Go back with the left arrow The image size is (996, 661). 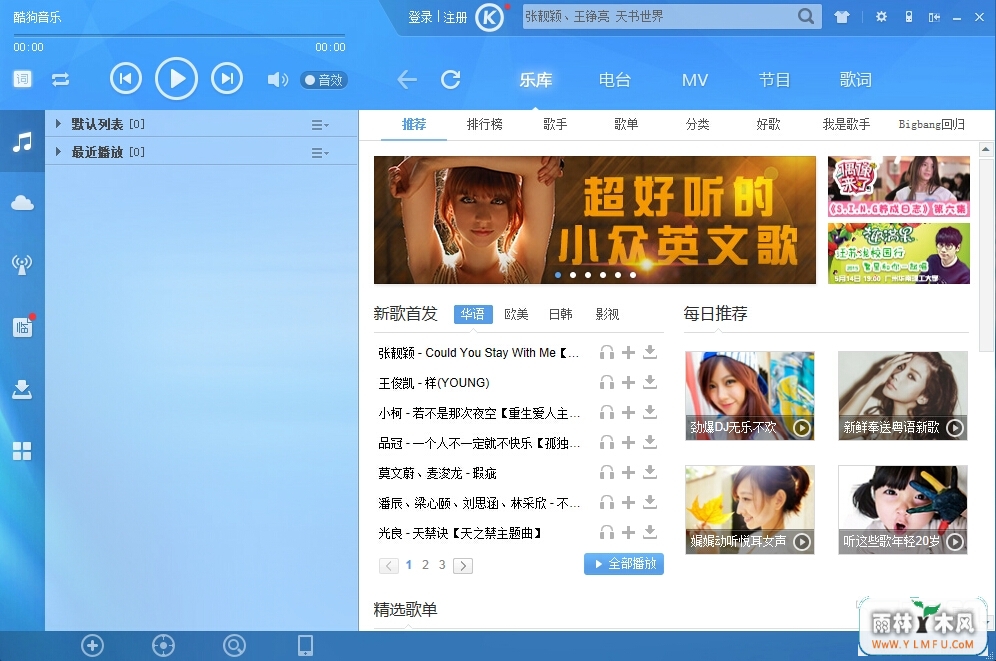(407, 80)
